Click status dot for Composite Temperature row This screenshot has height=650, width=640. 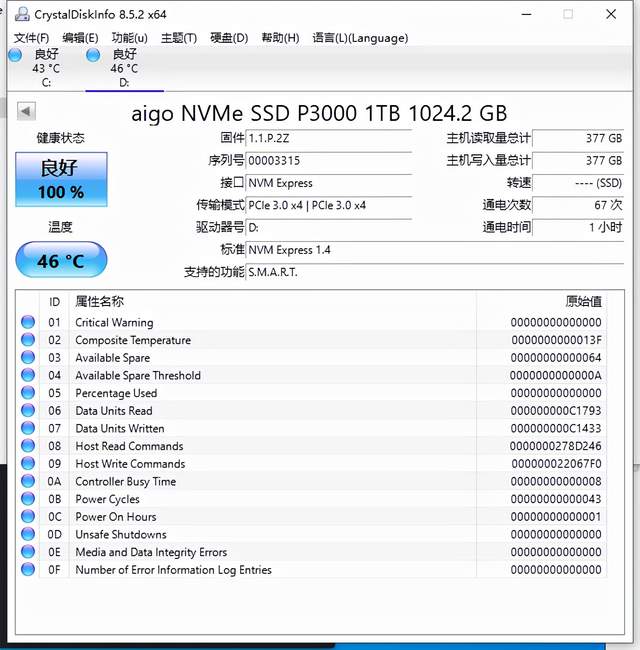(28, 340)
